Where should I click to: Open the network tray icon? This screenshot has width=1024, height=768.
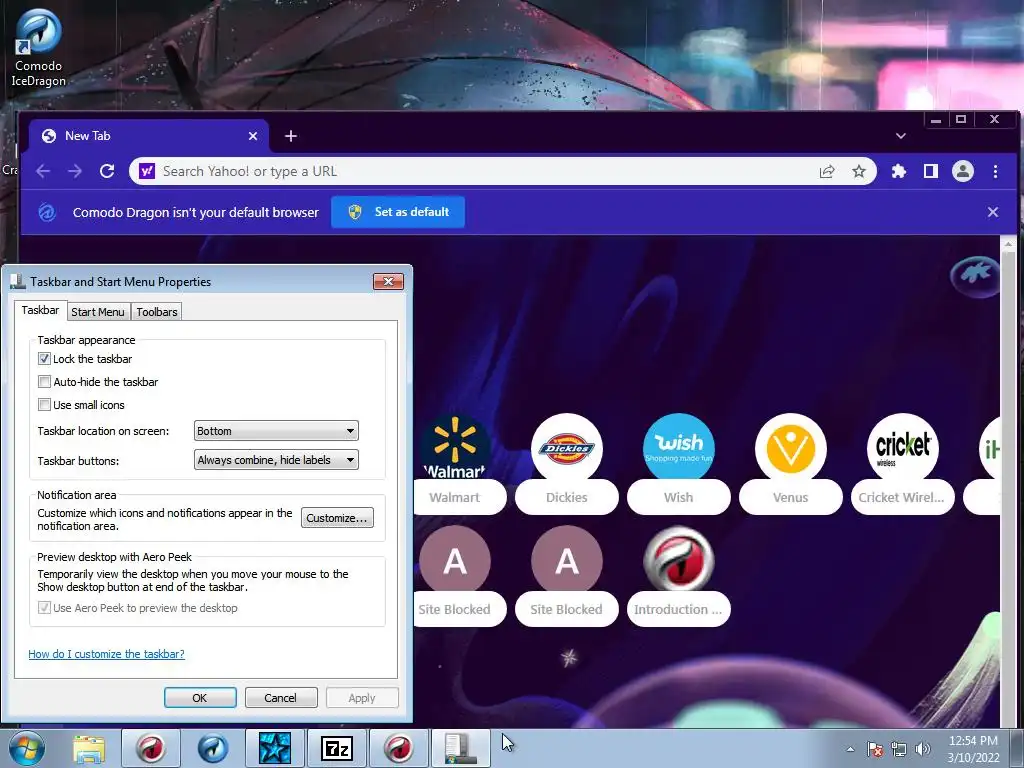point(899,749)
